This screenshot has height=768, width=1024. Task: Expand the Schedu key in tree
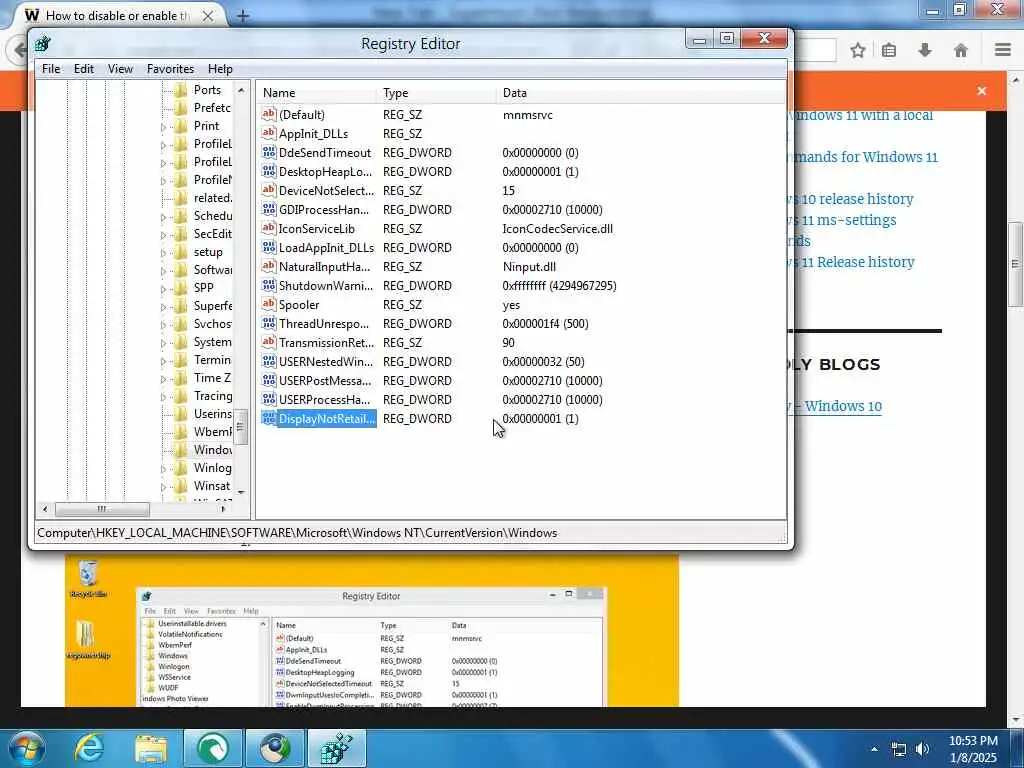[x=163, y=217]
